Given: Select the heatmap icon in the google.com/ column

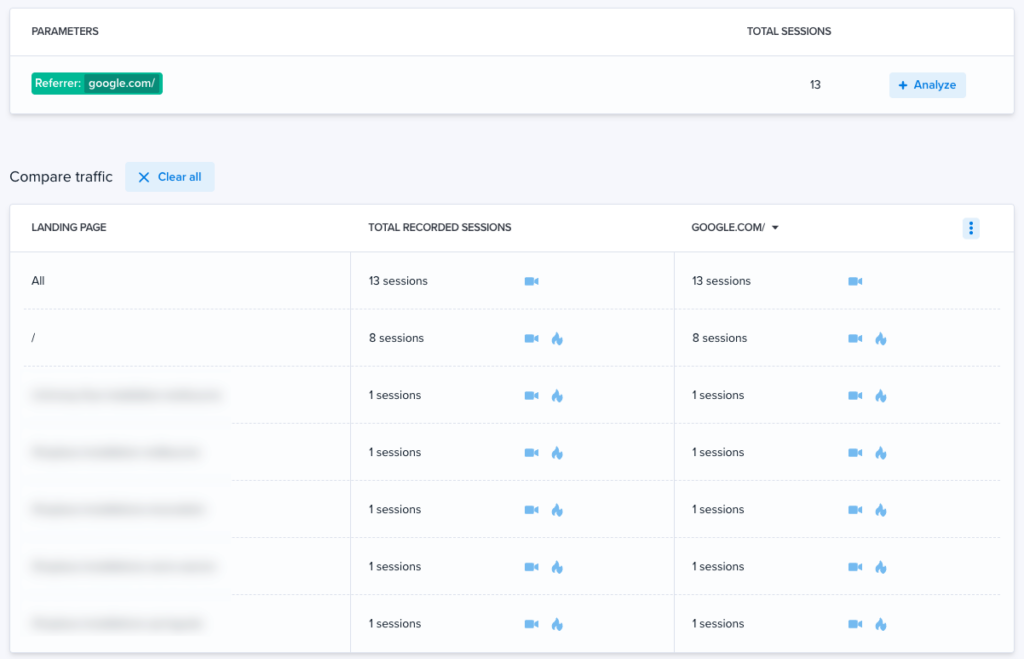Looking at the screenshot, I should [881, 338].
